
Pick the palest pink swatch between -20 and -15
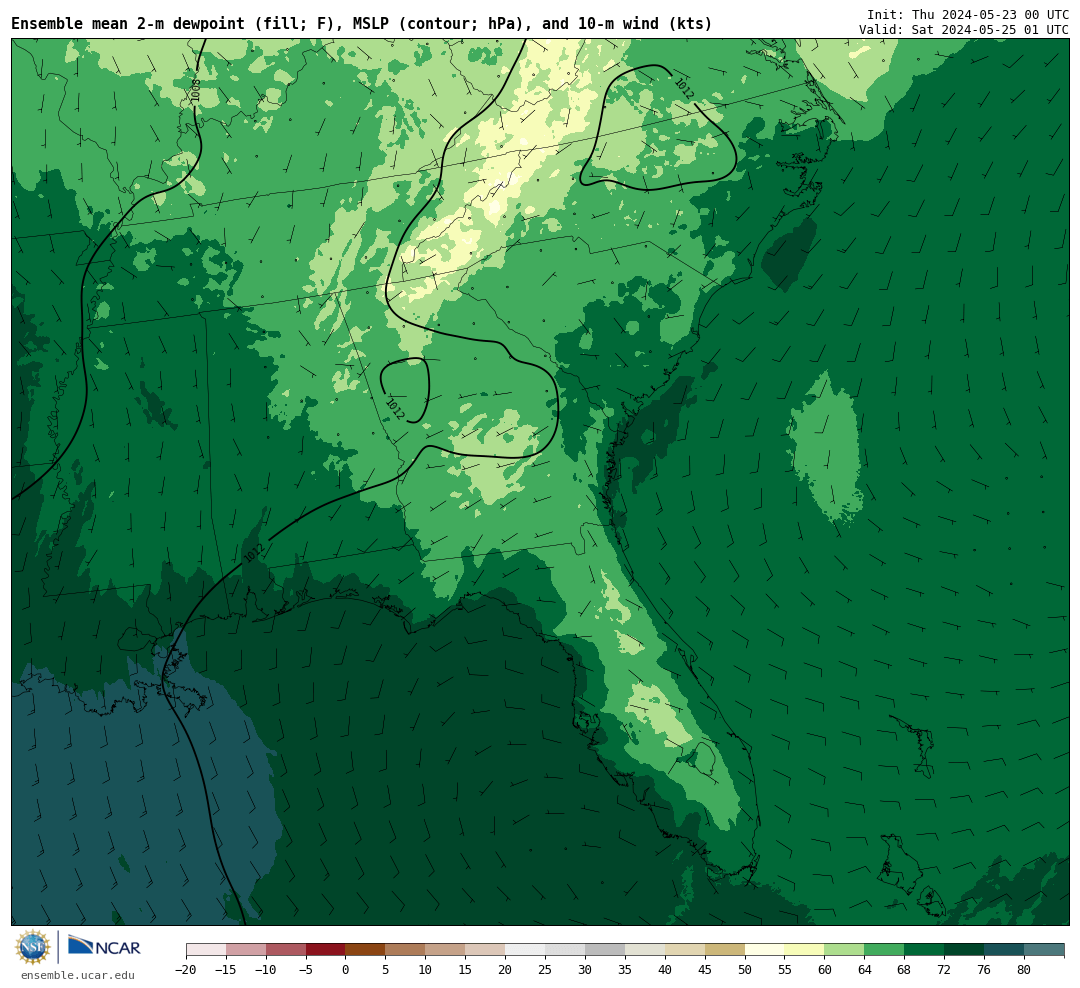[x=206, y=950]
